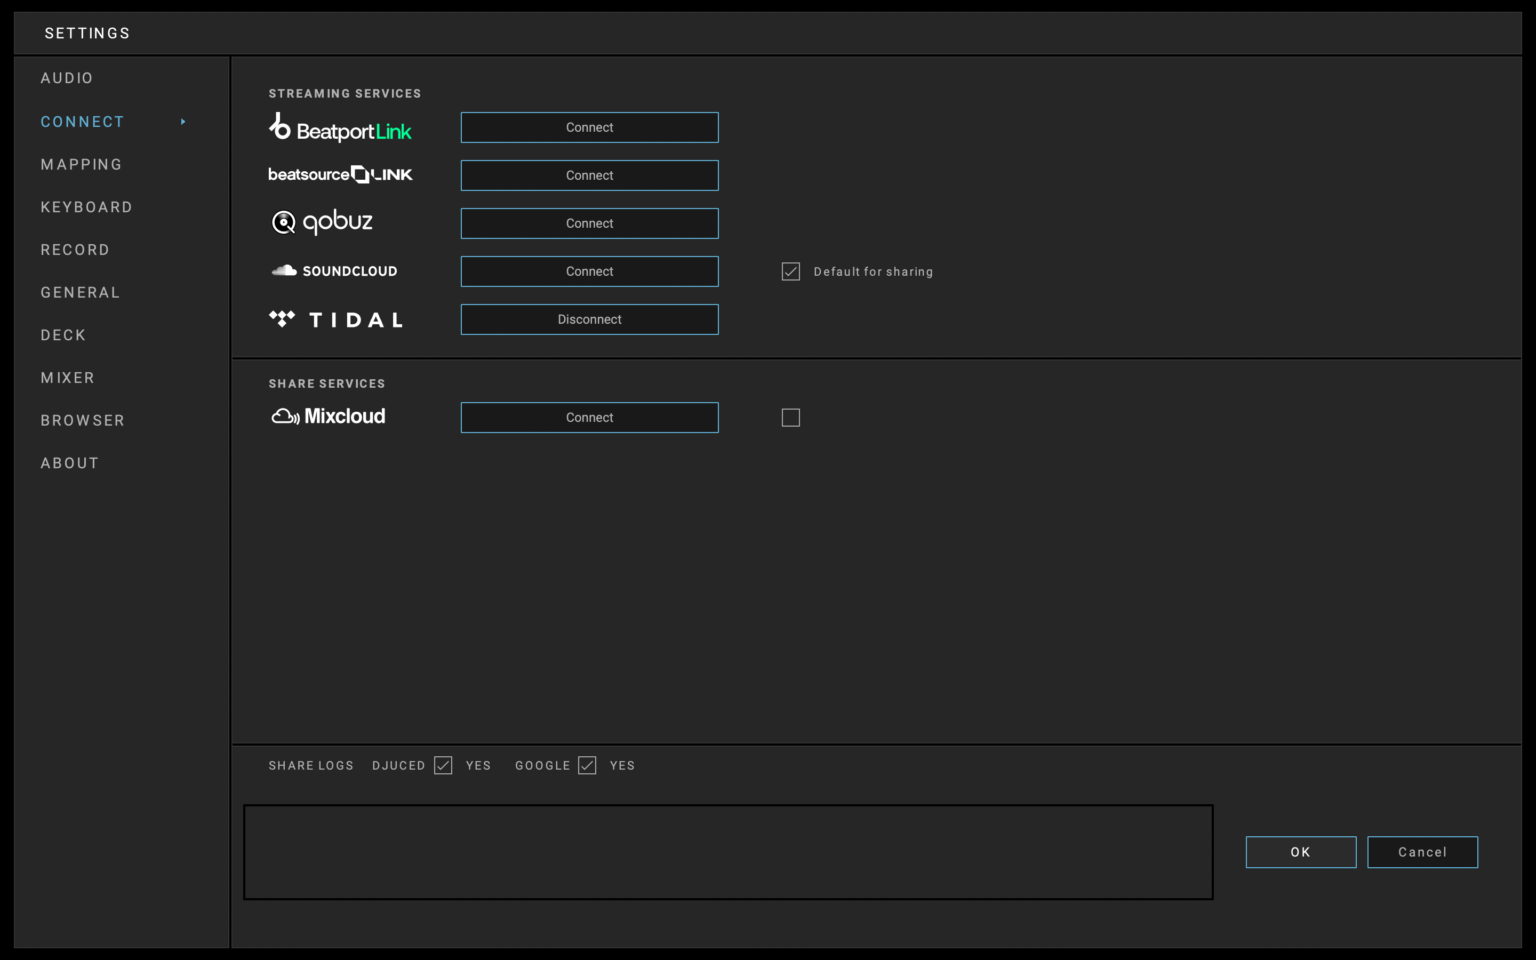
Task: Click the Beatsource LINK logo
Action: [340, 174]
